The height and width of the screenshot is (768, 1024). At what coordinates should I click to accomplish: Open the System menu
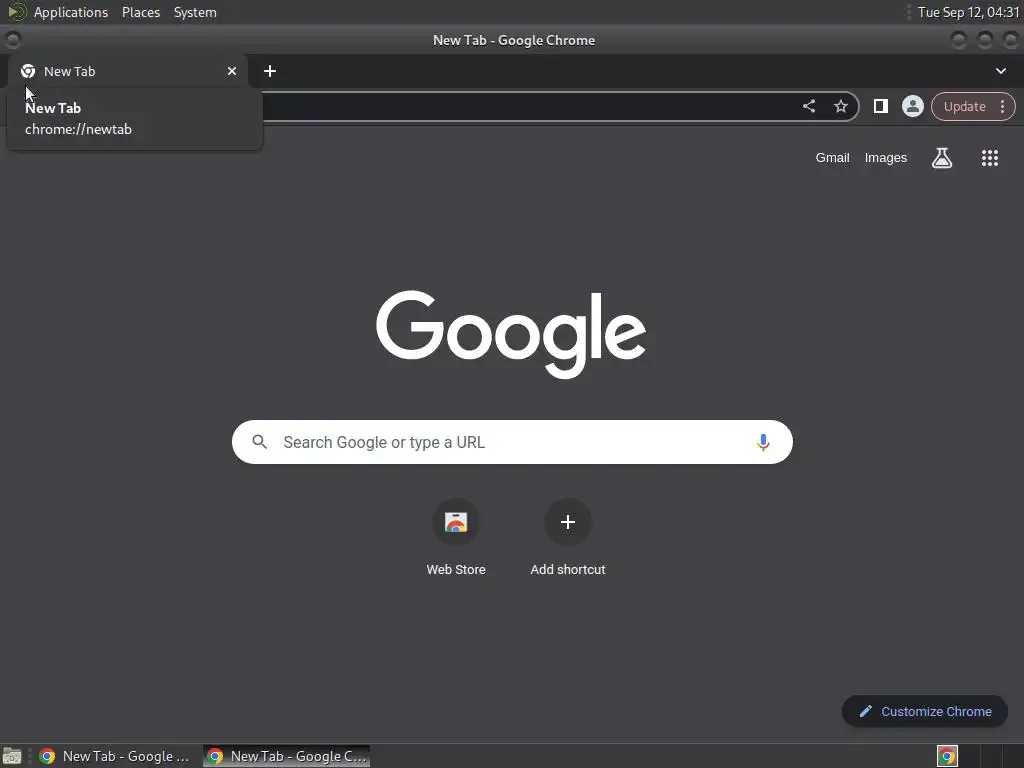(195, 12)
